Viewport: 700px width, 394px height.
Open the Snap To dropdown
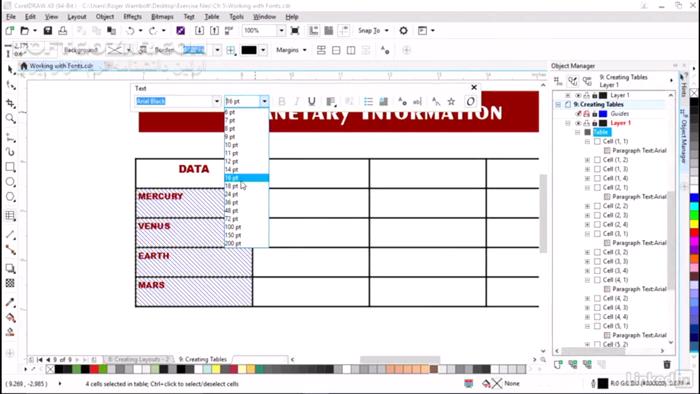(374, 31)
